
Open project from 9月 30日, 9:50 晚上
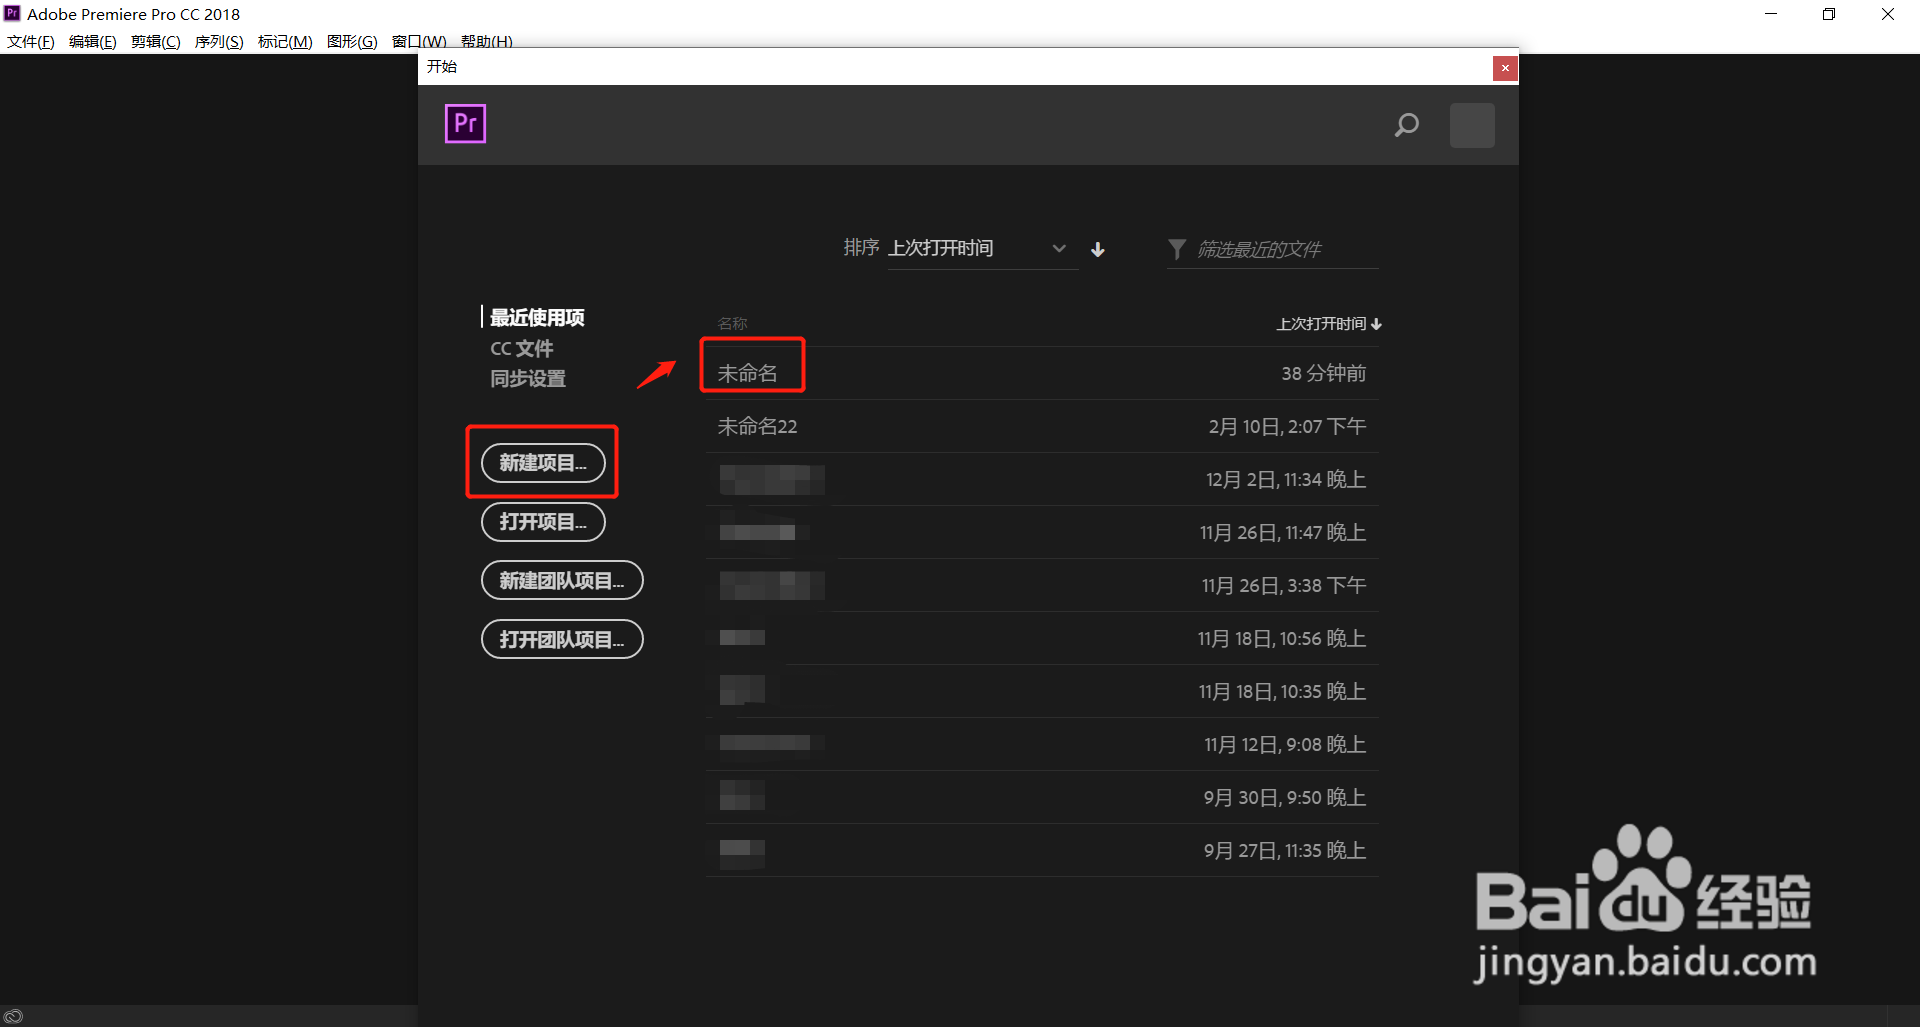[1042, 797]
